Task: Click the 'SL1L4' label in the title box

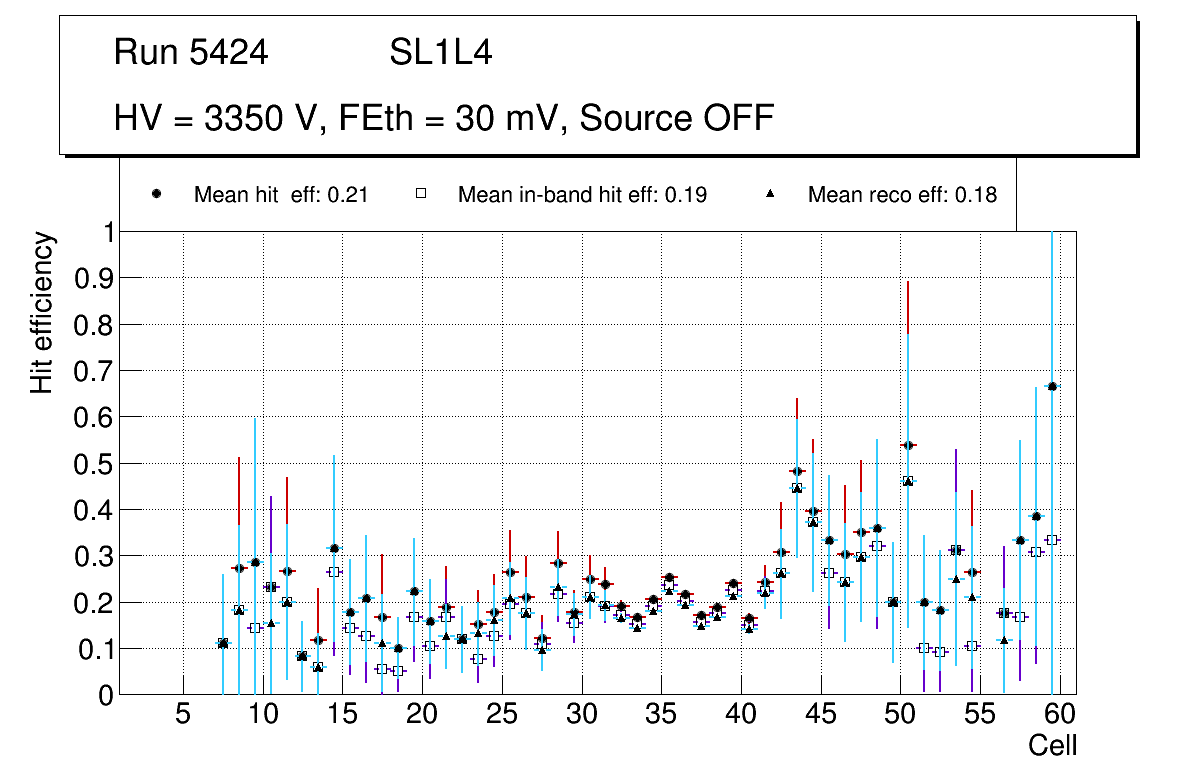Action: coord(441,53)
